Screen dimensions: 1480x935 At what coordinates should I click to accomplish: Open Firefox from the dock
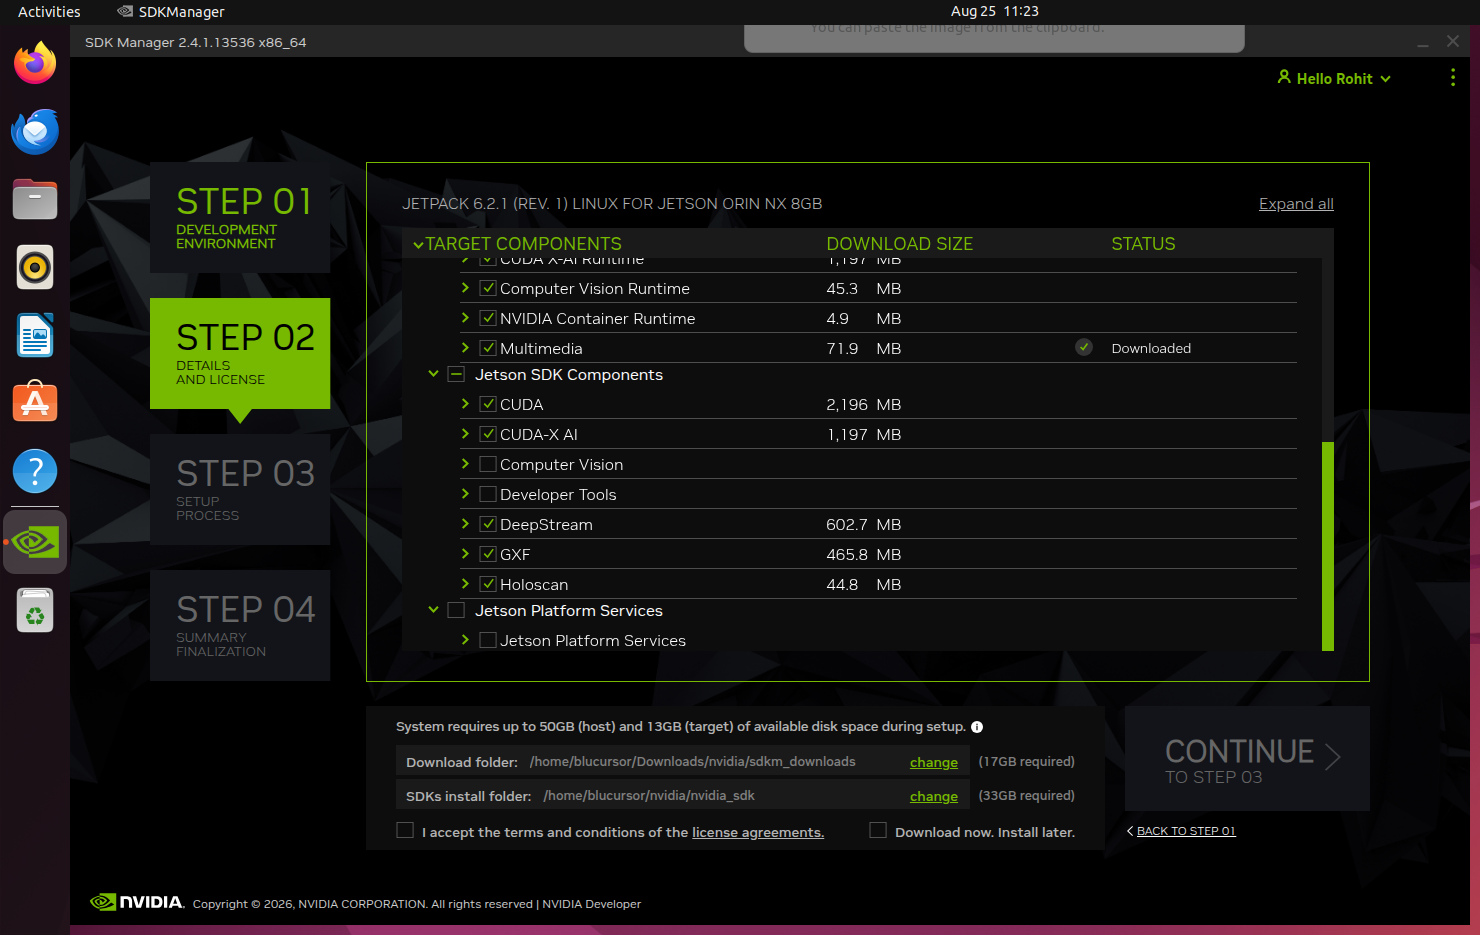[35, 63]
